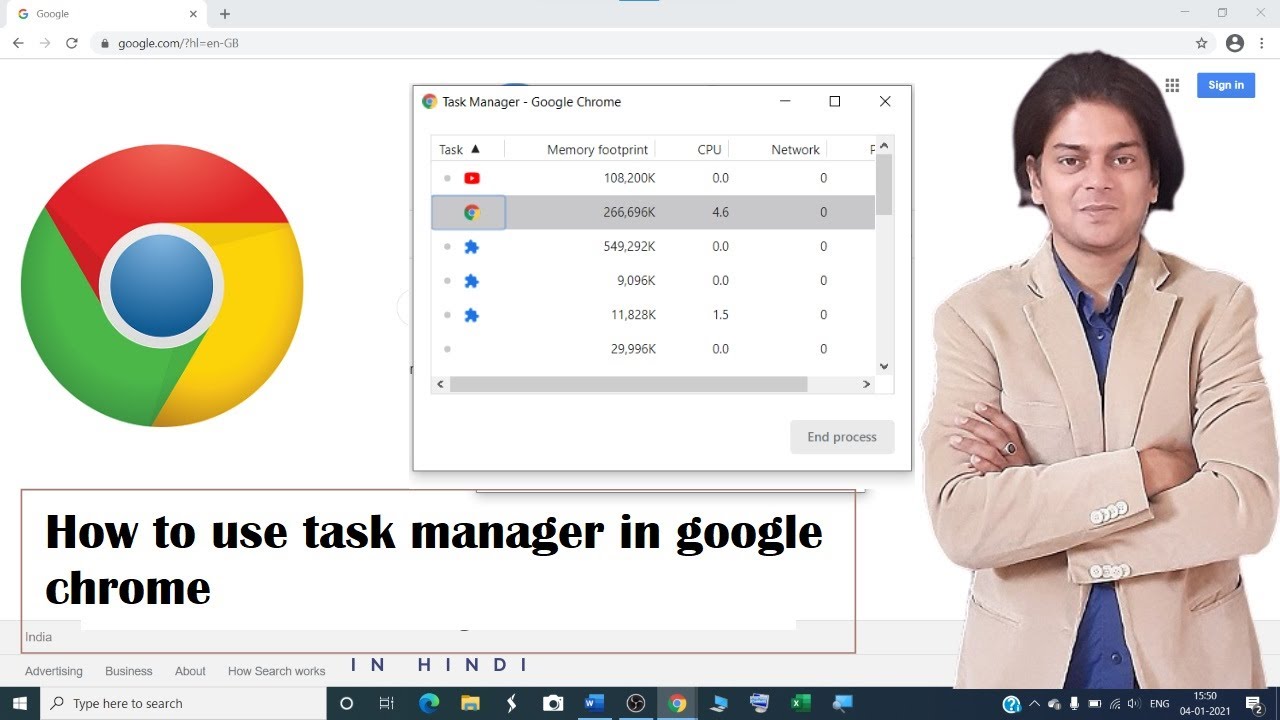
Task: Open Microsoft Word from the taskbar
Action: tap(594, 703)
